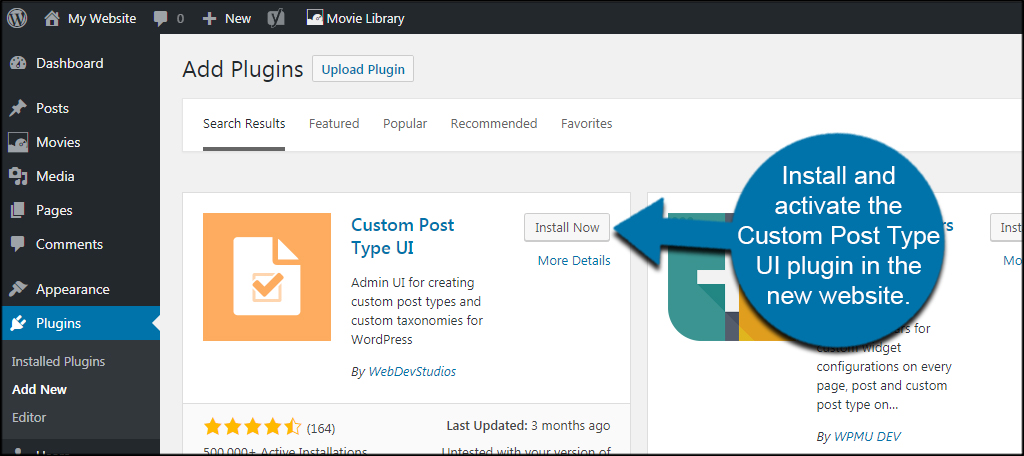The height and width of the screenshot is (456, 1024).
Task: Open Posts in the sidebar
Action: tap(52, 108)
